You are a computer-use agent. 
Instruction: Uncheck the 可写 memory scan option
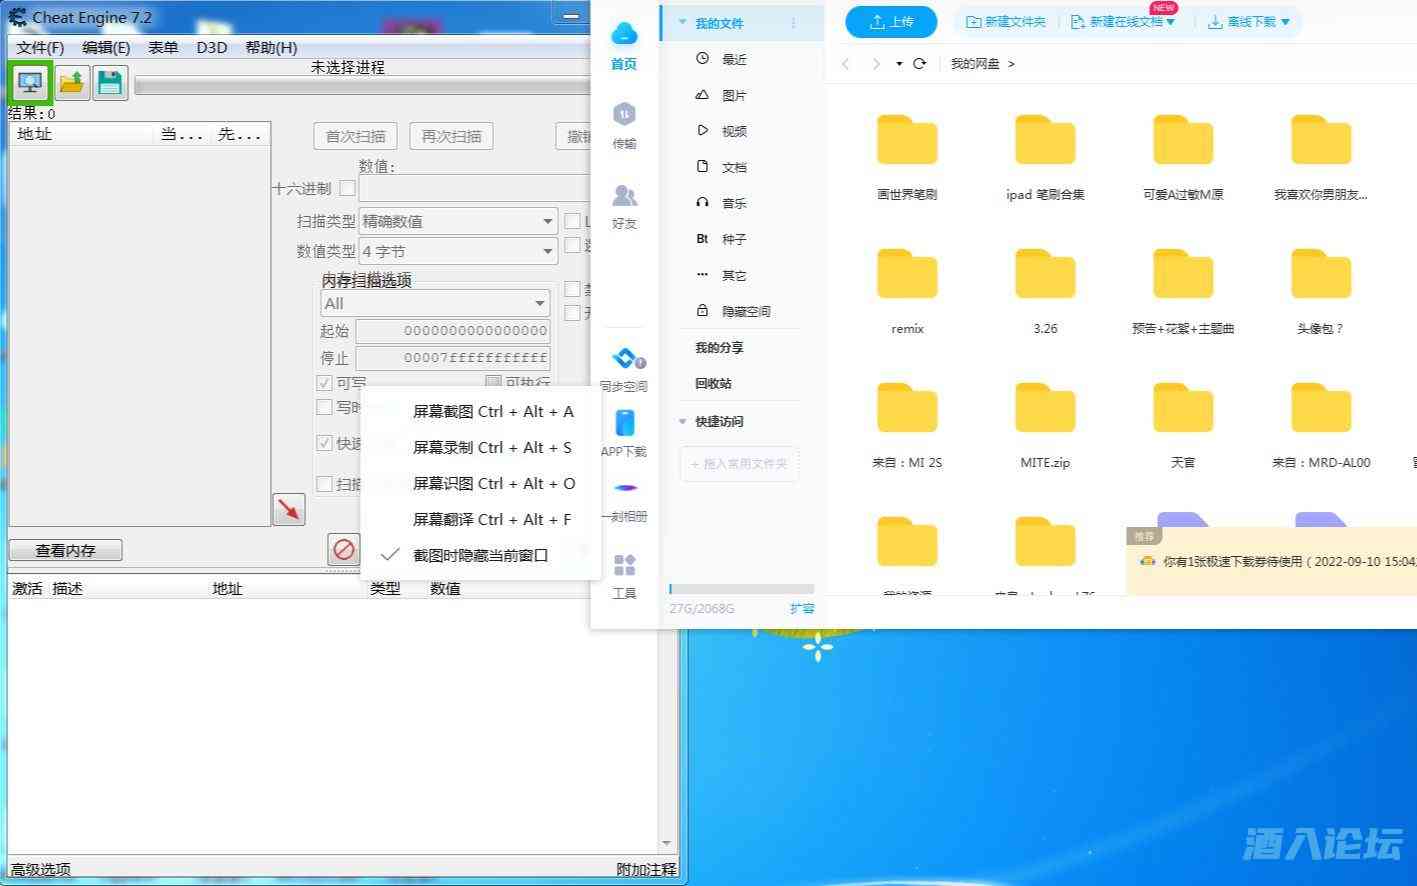pyautogui.click(x=325, y=383)
